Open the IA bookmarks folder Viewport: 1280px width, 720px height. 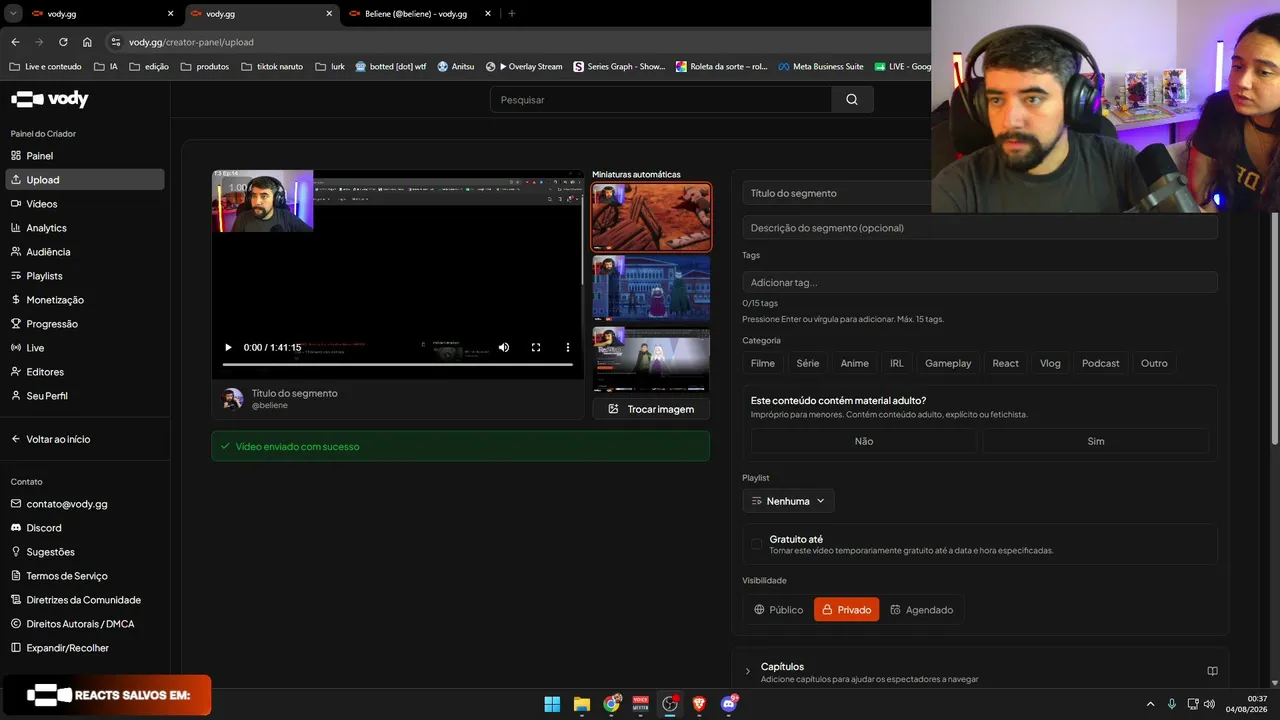[x=105, y=67]
